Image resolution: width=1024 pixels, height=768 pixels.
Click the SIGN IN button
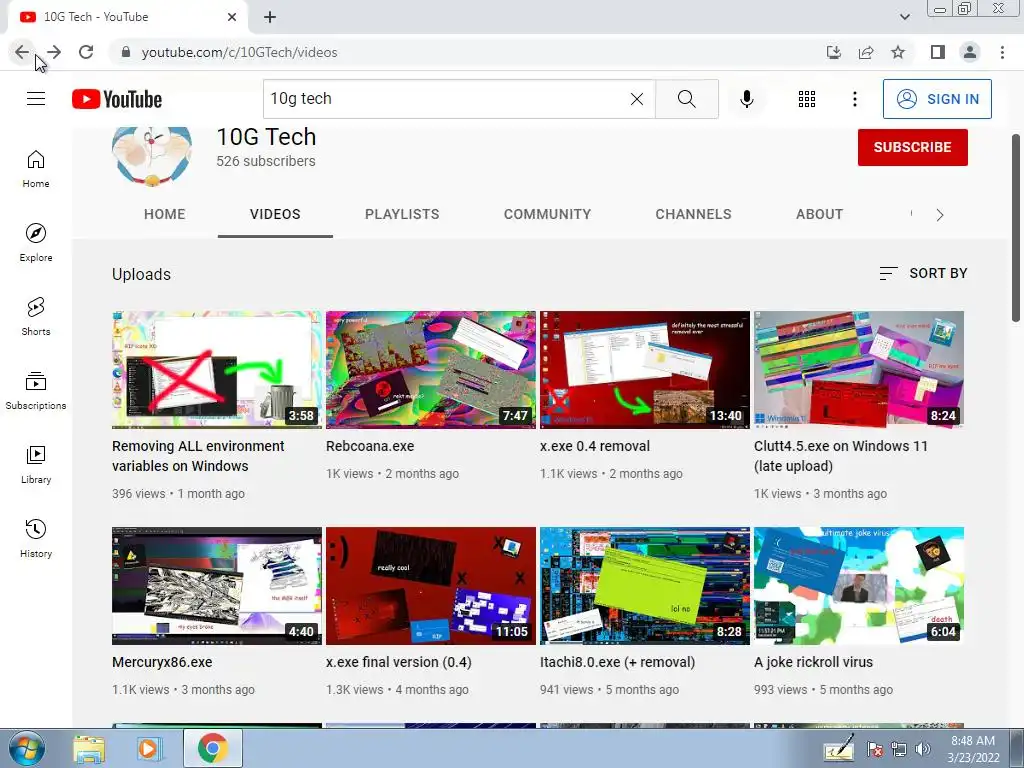coord(937,99)
